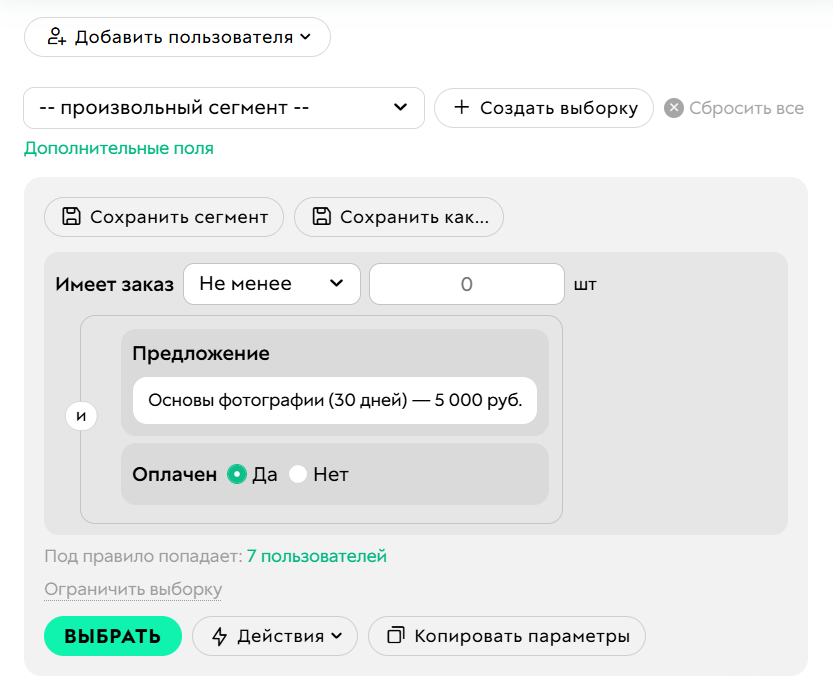Click the quantity input field showing 0
Viewport: 833px width, 682px height.
click(x=466, y=284)
